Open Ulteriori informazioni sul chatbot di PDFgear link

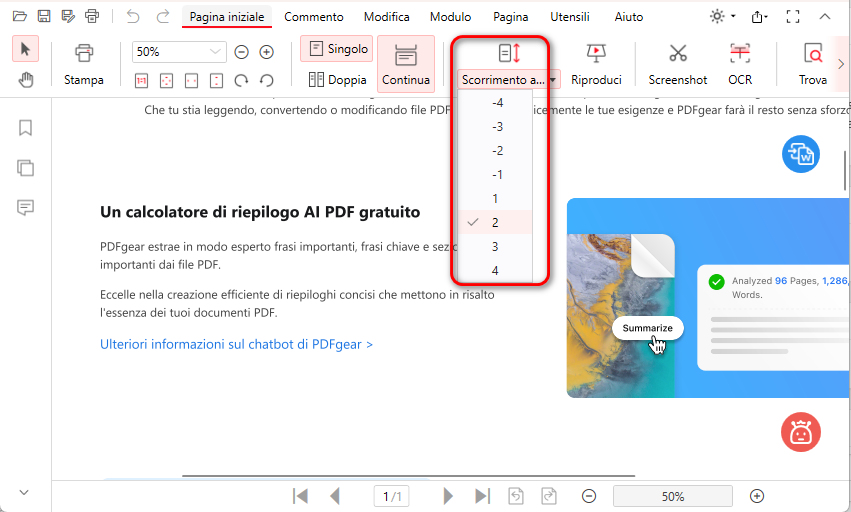(x=236, y=344)
